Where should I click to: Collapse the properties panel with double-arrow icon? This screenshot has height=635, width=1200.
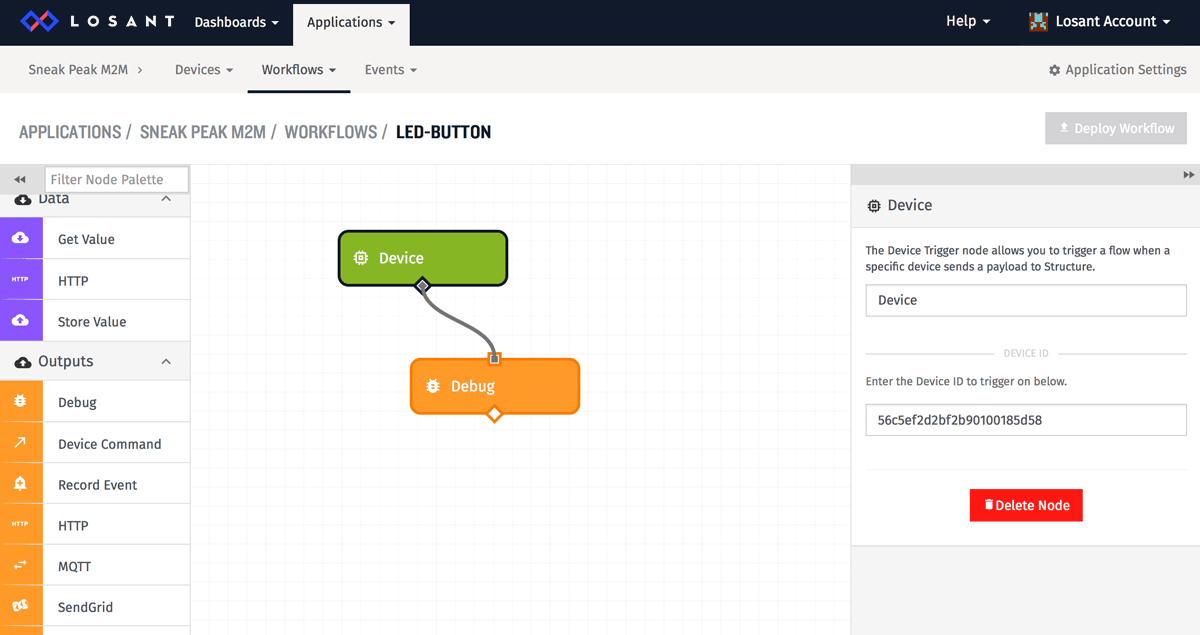pos(1188,175)
